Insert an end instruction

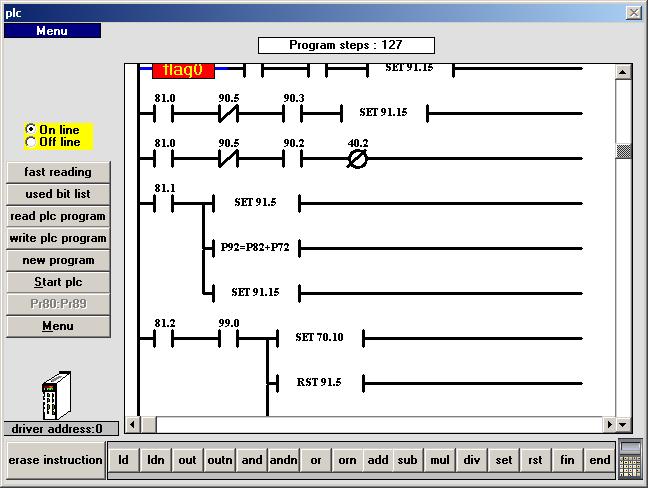(599, 460)
